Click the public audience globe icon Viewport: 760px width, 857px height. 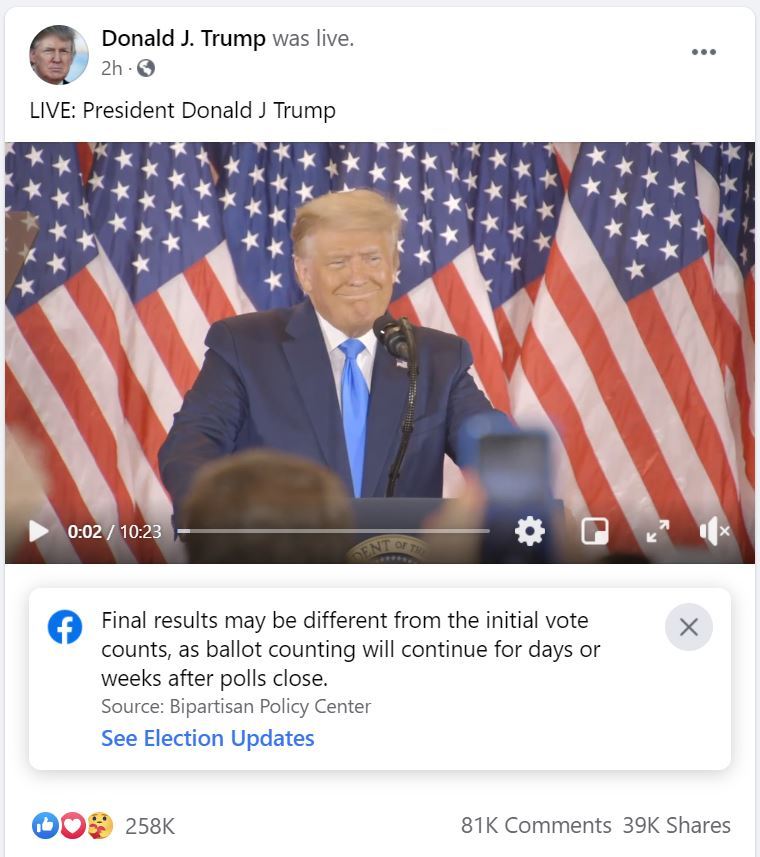145,68
